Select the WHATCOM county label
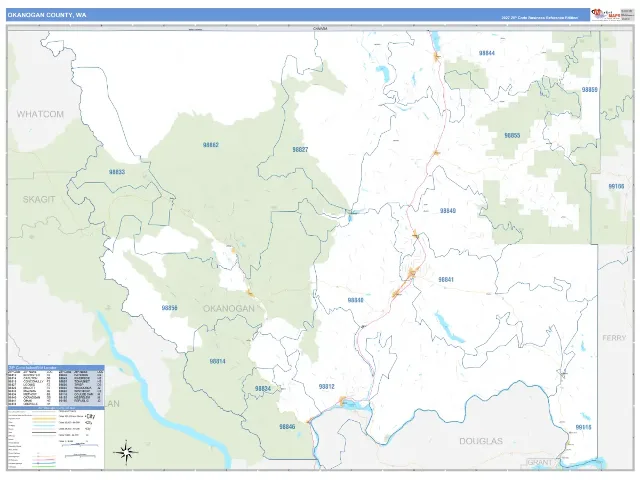Viewport: 640px width, 480px height. (40, 114)
